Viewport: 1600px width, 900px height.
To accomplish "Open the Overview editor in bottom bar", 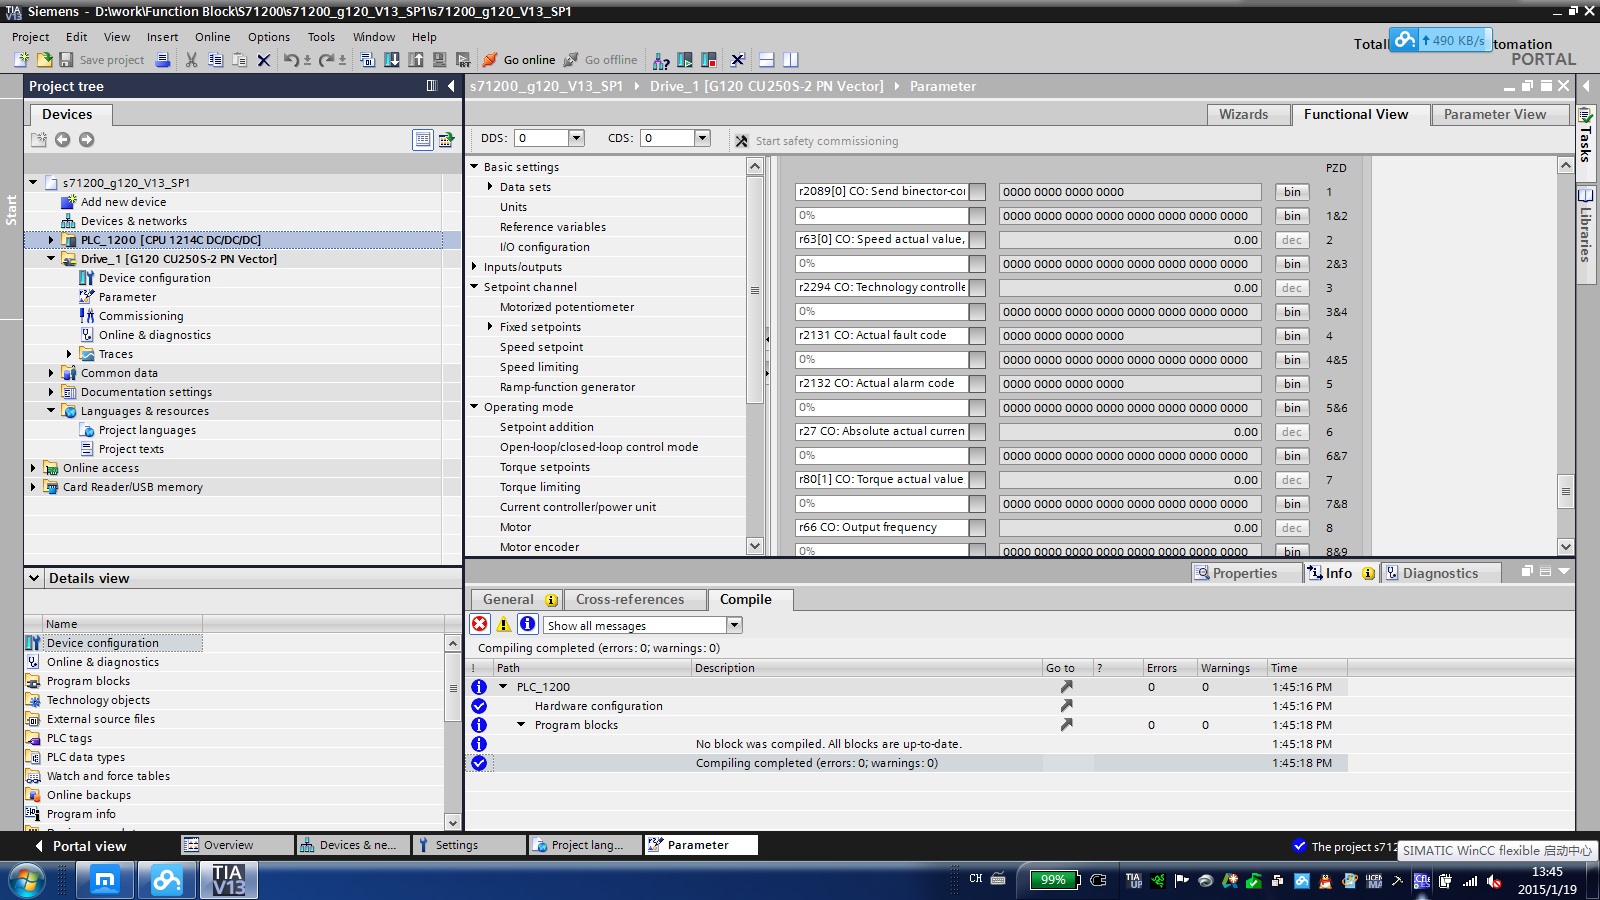I will point(237,845).
